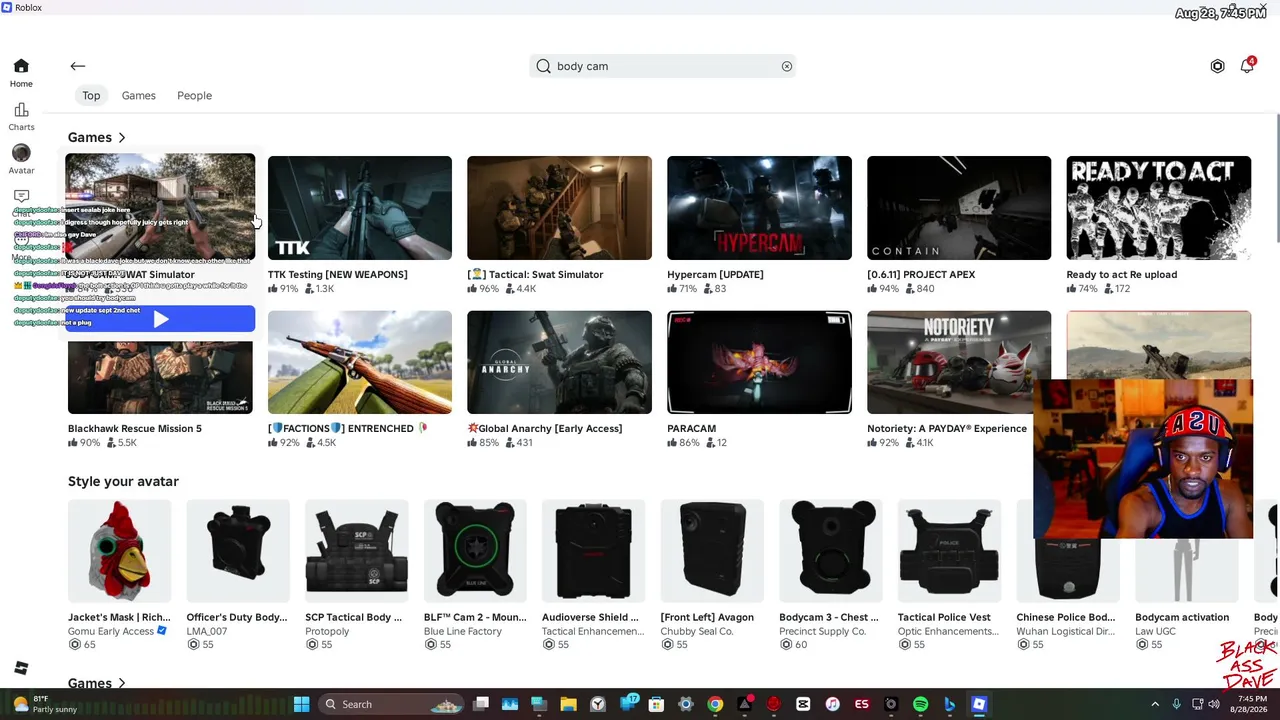Open the Robux balance icon
This screenshot has height=720, width=1280.
1217,66
